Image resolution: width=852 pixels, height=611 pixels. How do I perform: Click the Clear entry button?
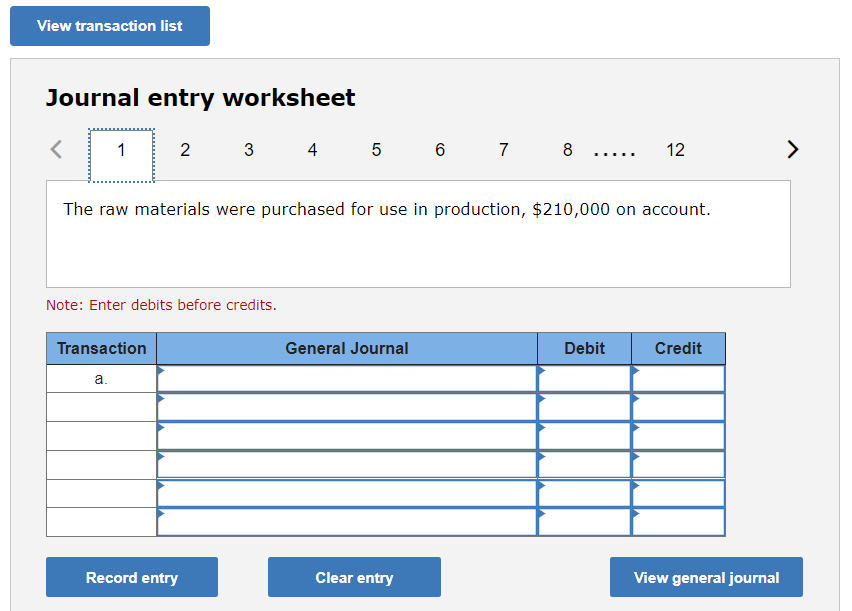354,577
